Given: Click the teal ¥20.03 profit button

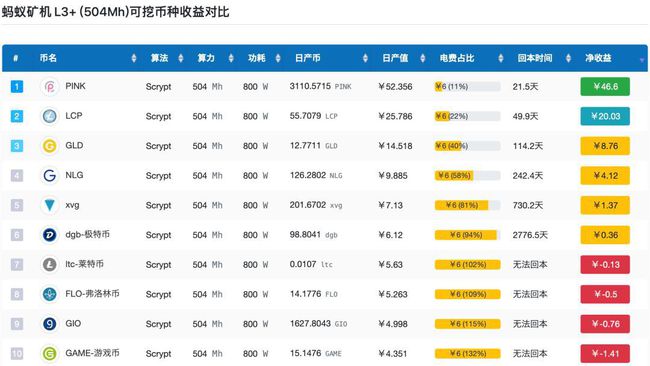Looking at the screenshot, I should point(605,116).
